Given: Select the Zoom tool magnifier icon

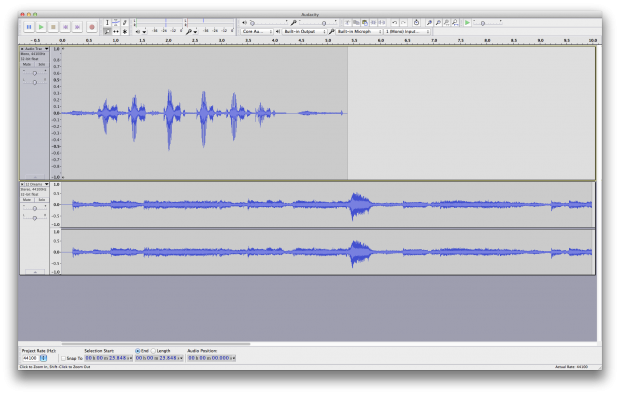Looking at the screenshot, I should [x=107, y=31].
